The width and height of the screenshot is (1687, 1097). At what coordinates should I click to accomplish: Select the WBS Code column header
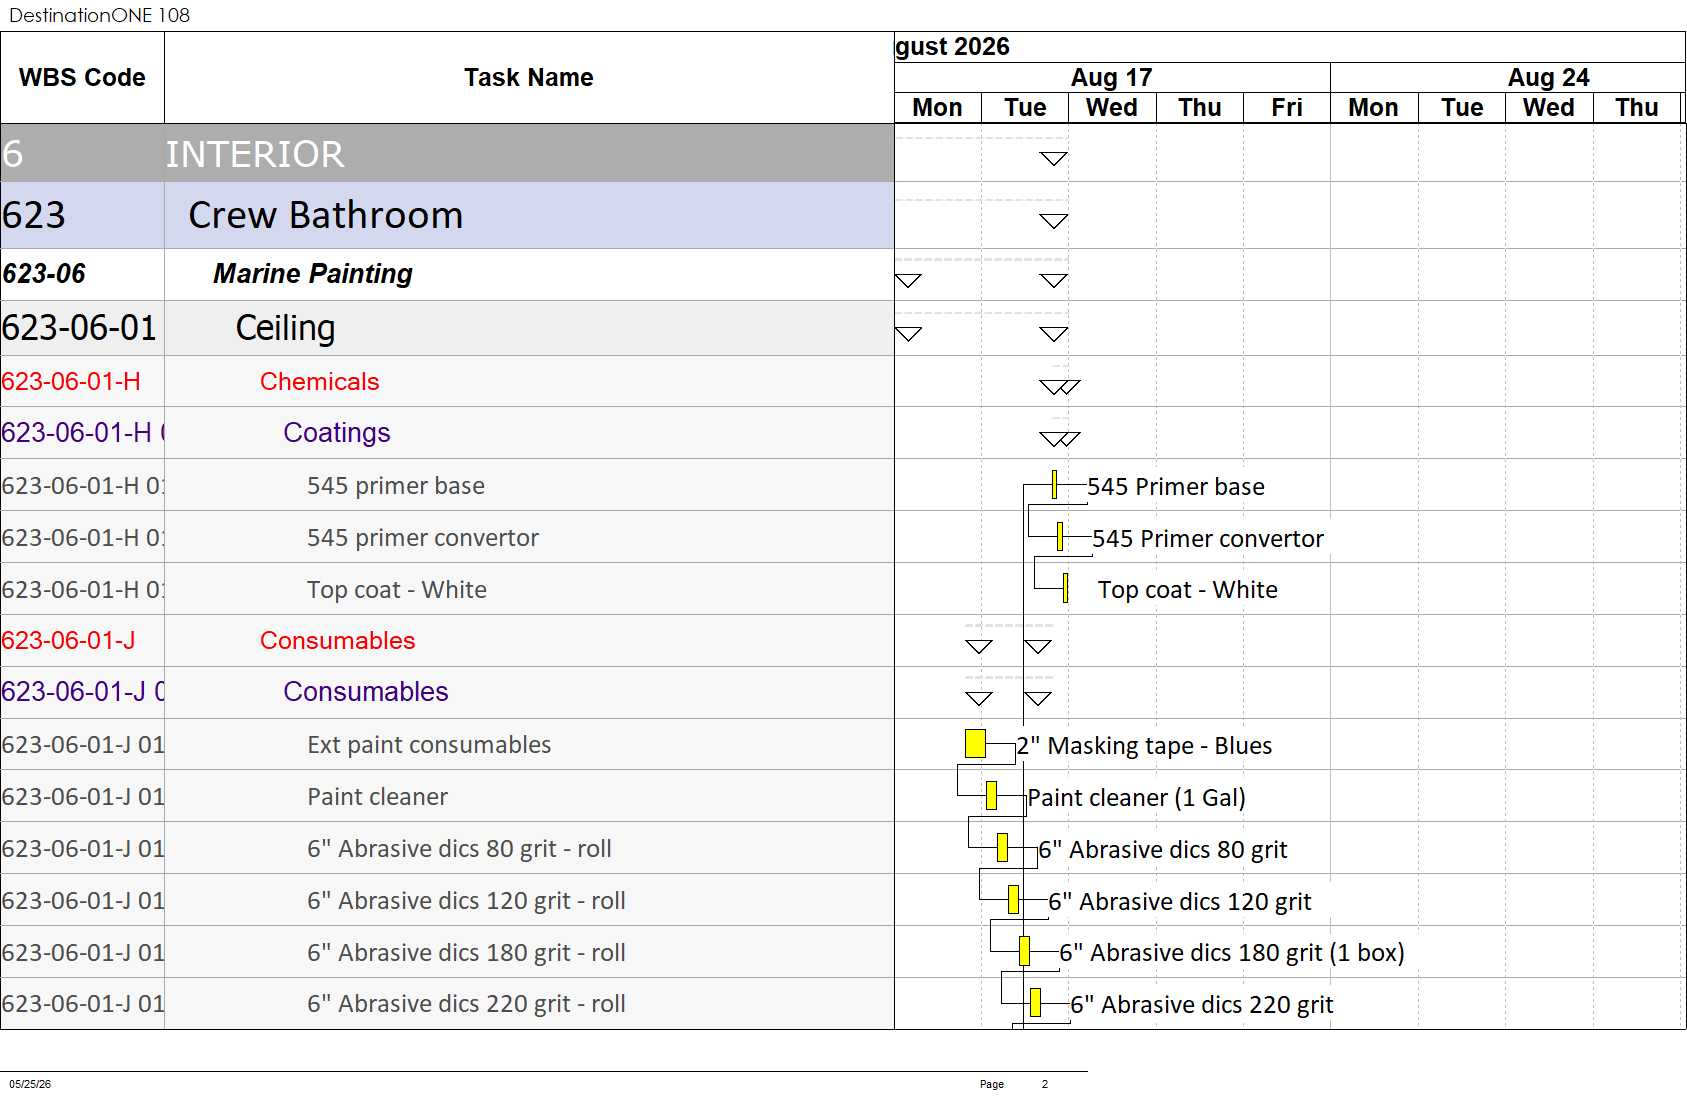pos(82,77)
